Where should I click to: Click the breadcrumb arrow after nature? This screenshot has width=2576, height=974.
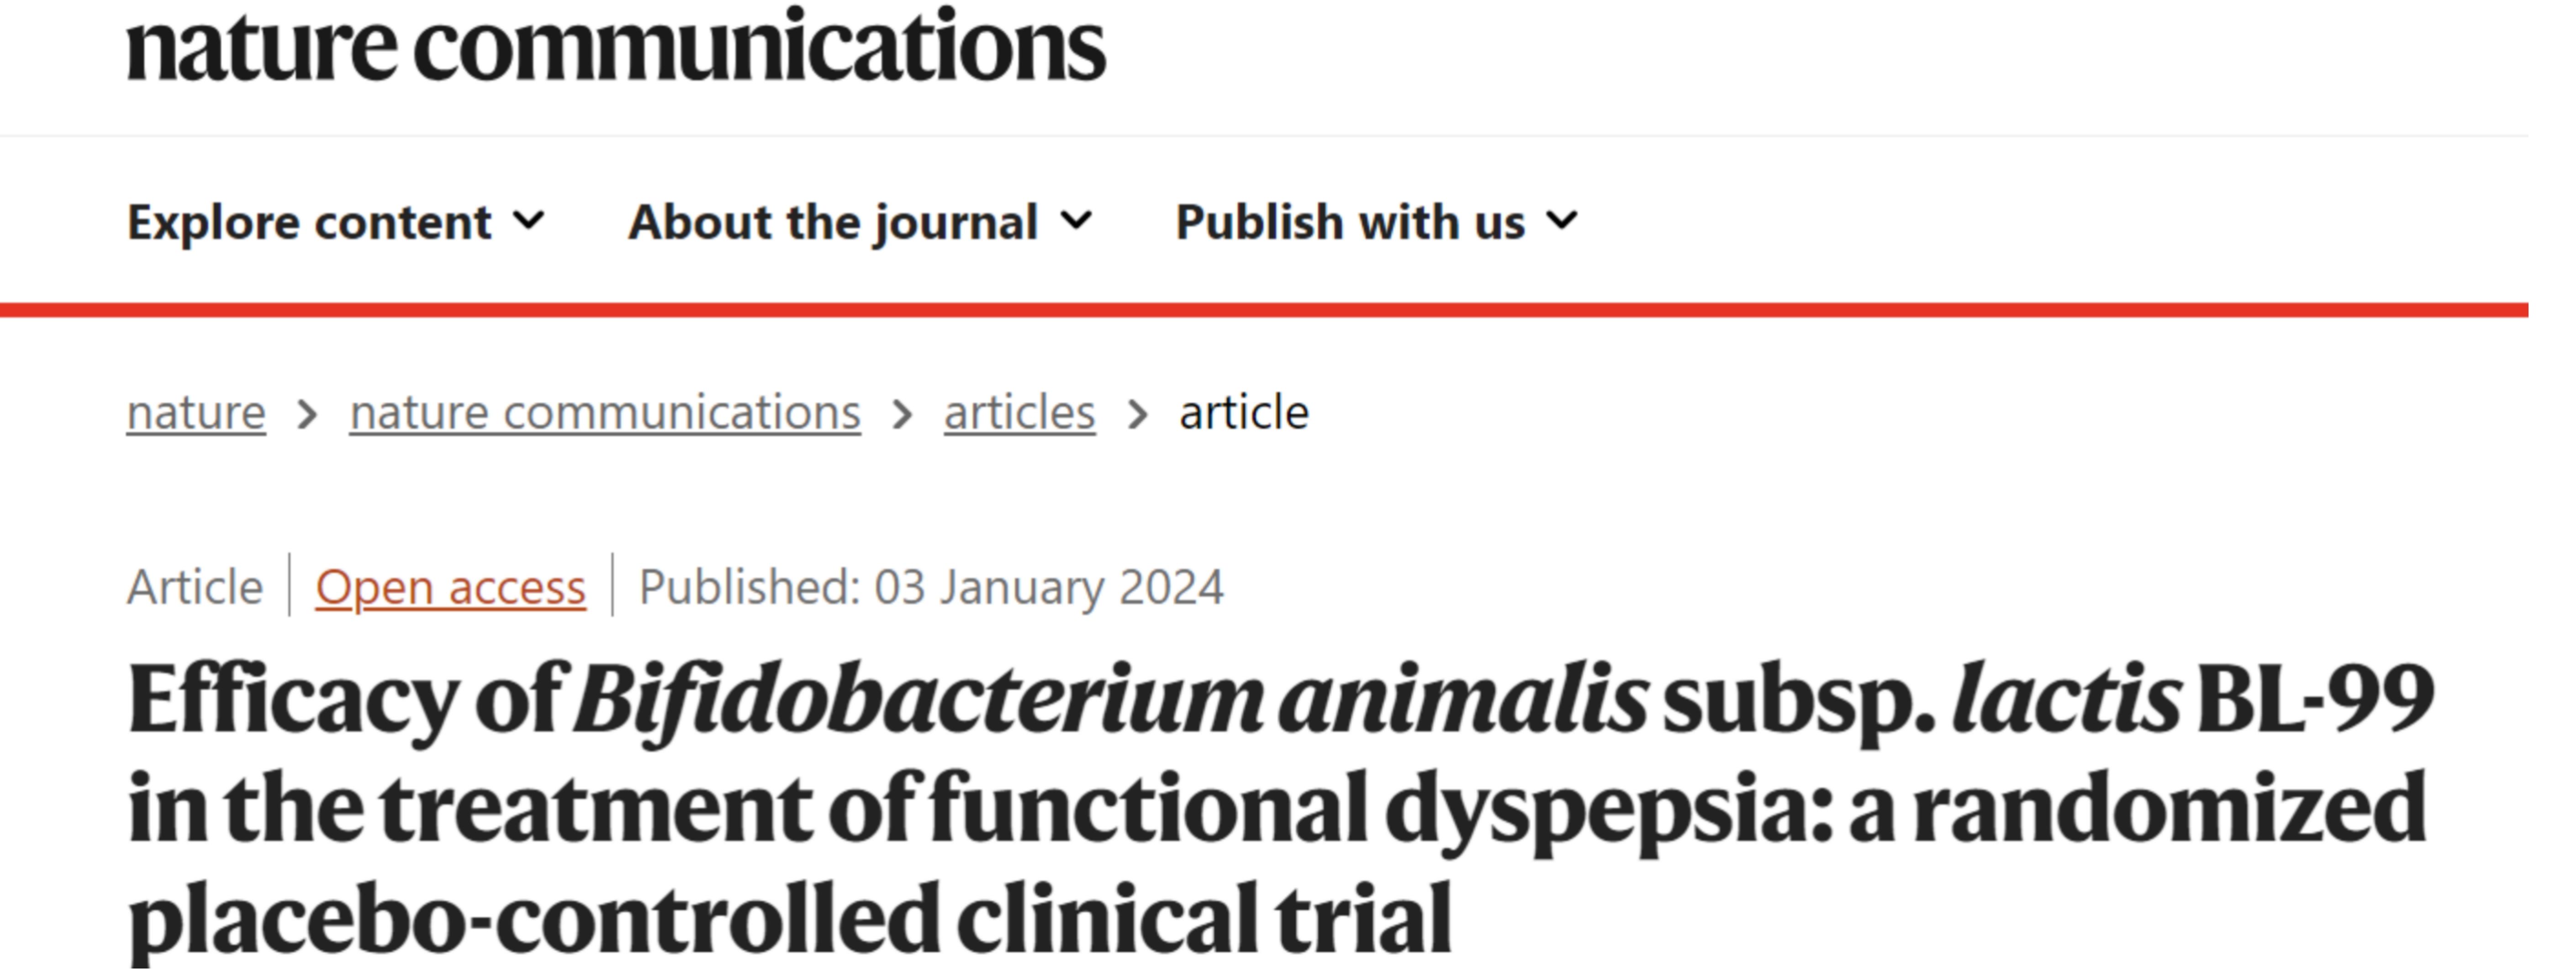(307, 414)
